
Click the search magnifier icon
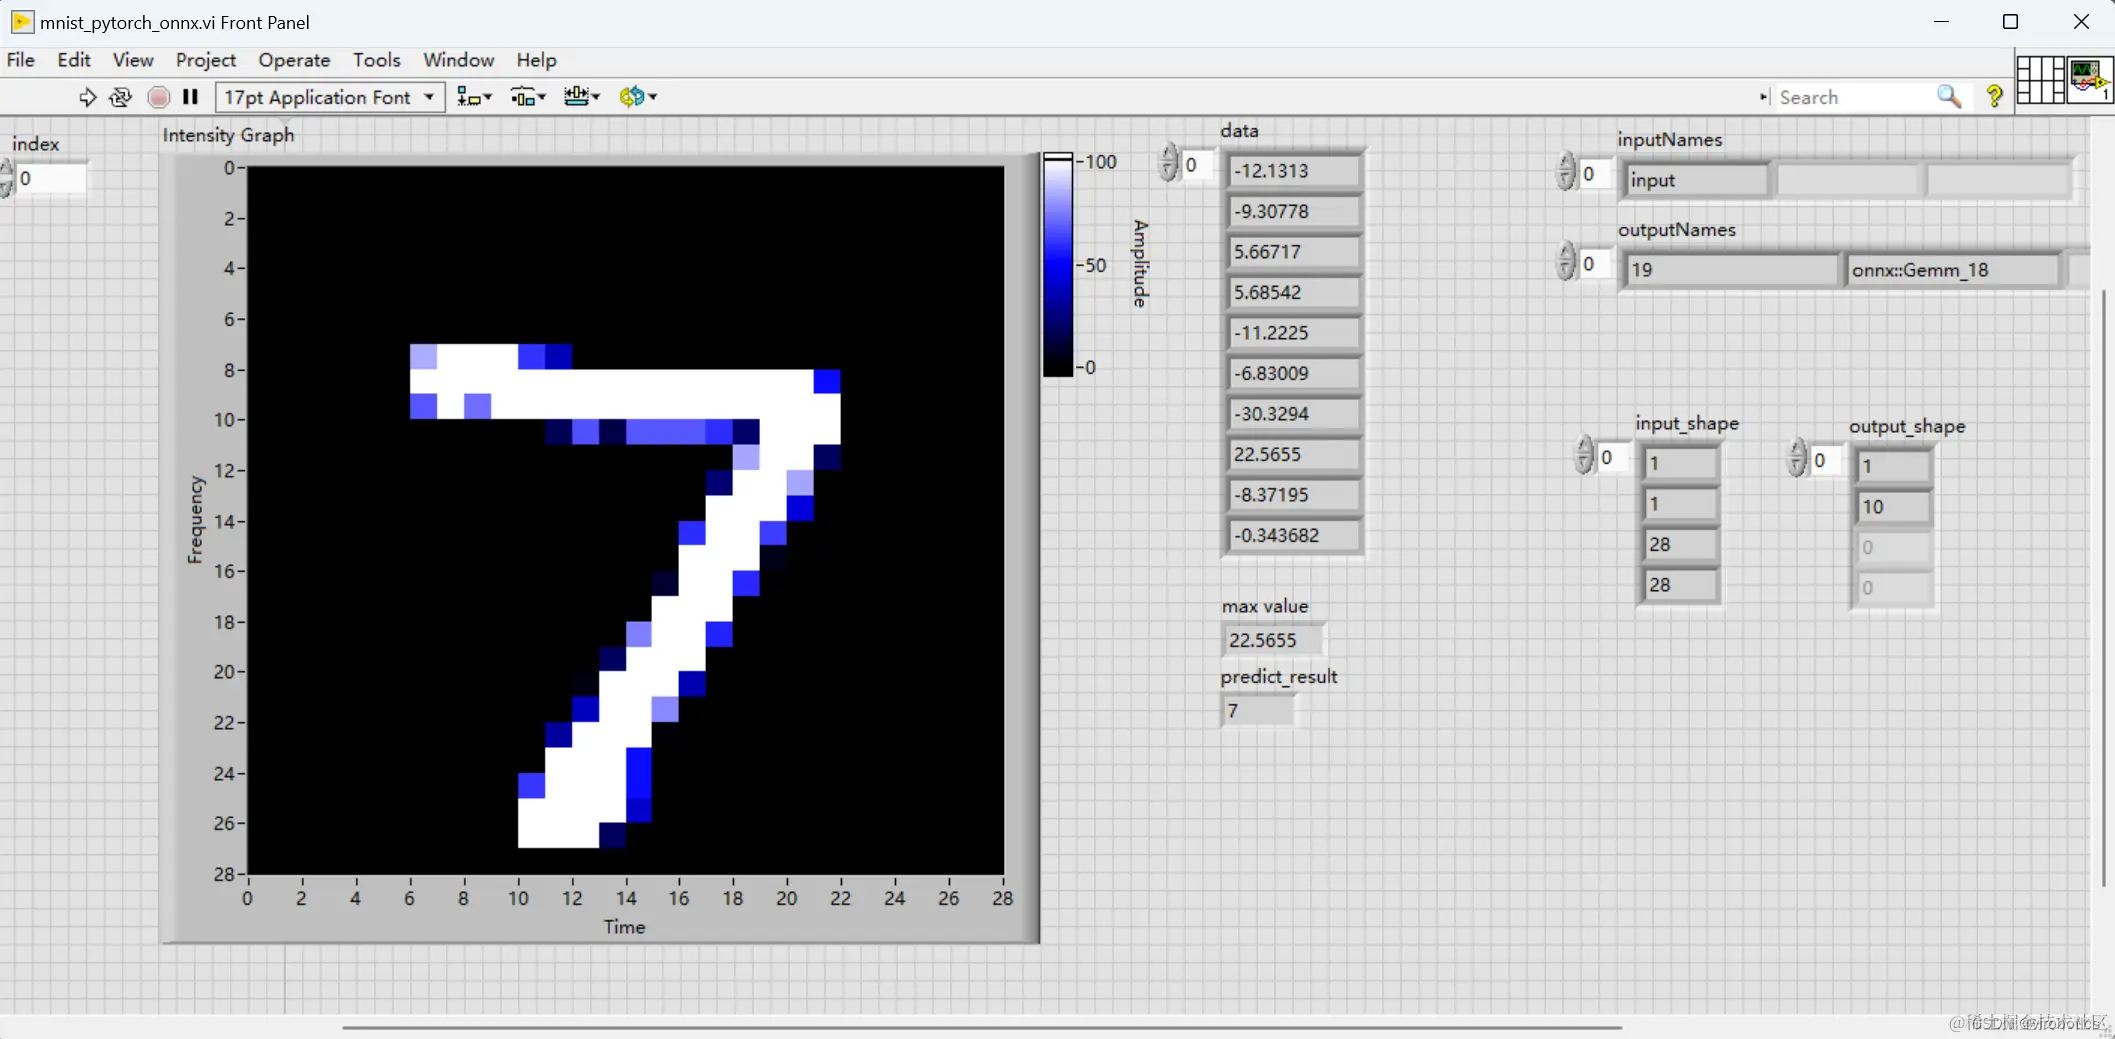tap(1948, 97)
